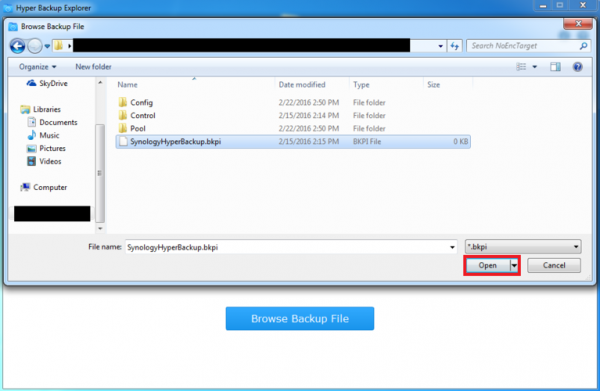Click the BKPI File type cell

point(367,142)
